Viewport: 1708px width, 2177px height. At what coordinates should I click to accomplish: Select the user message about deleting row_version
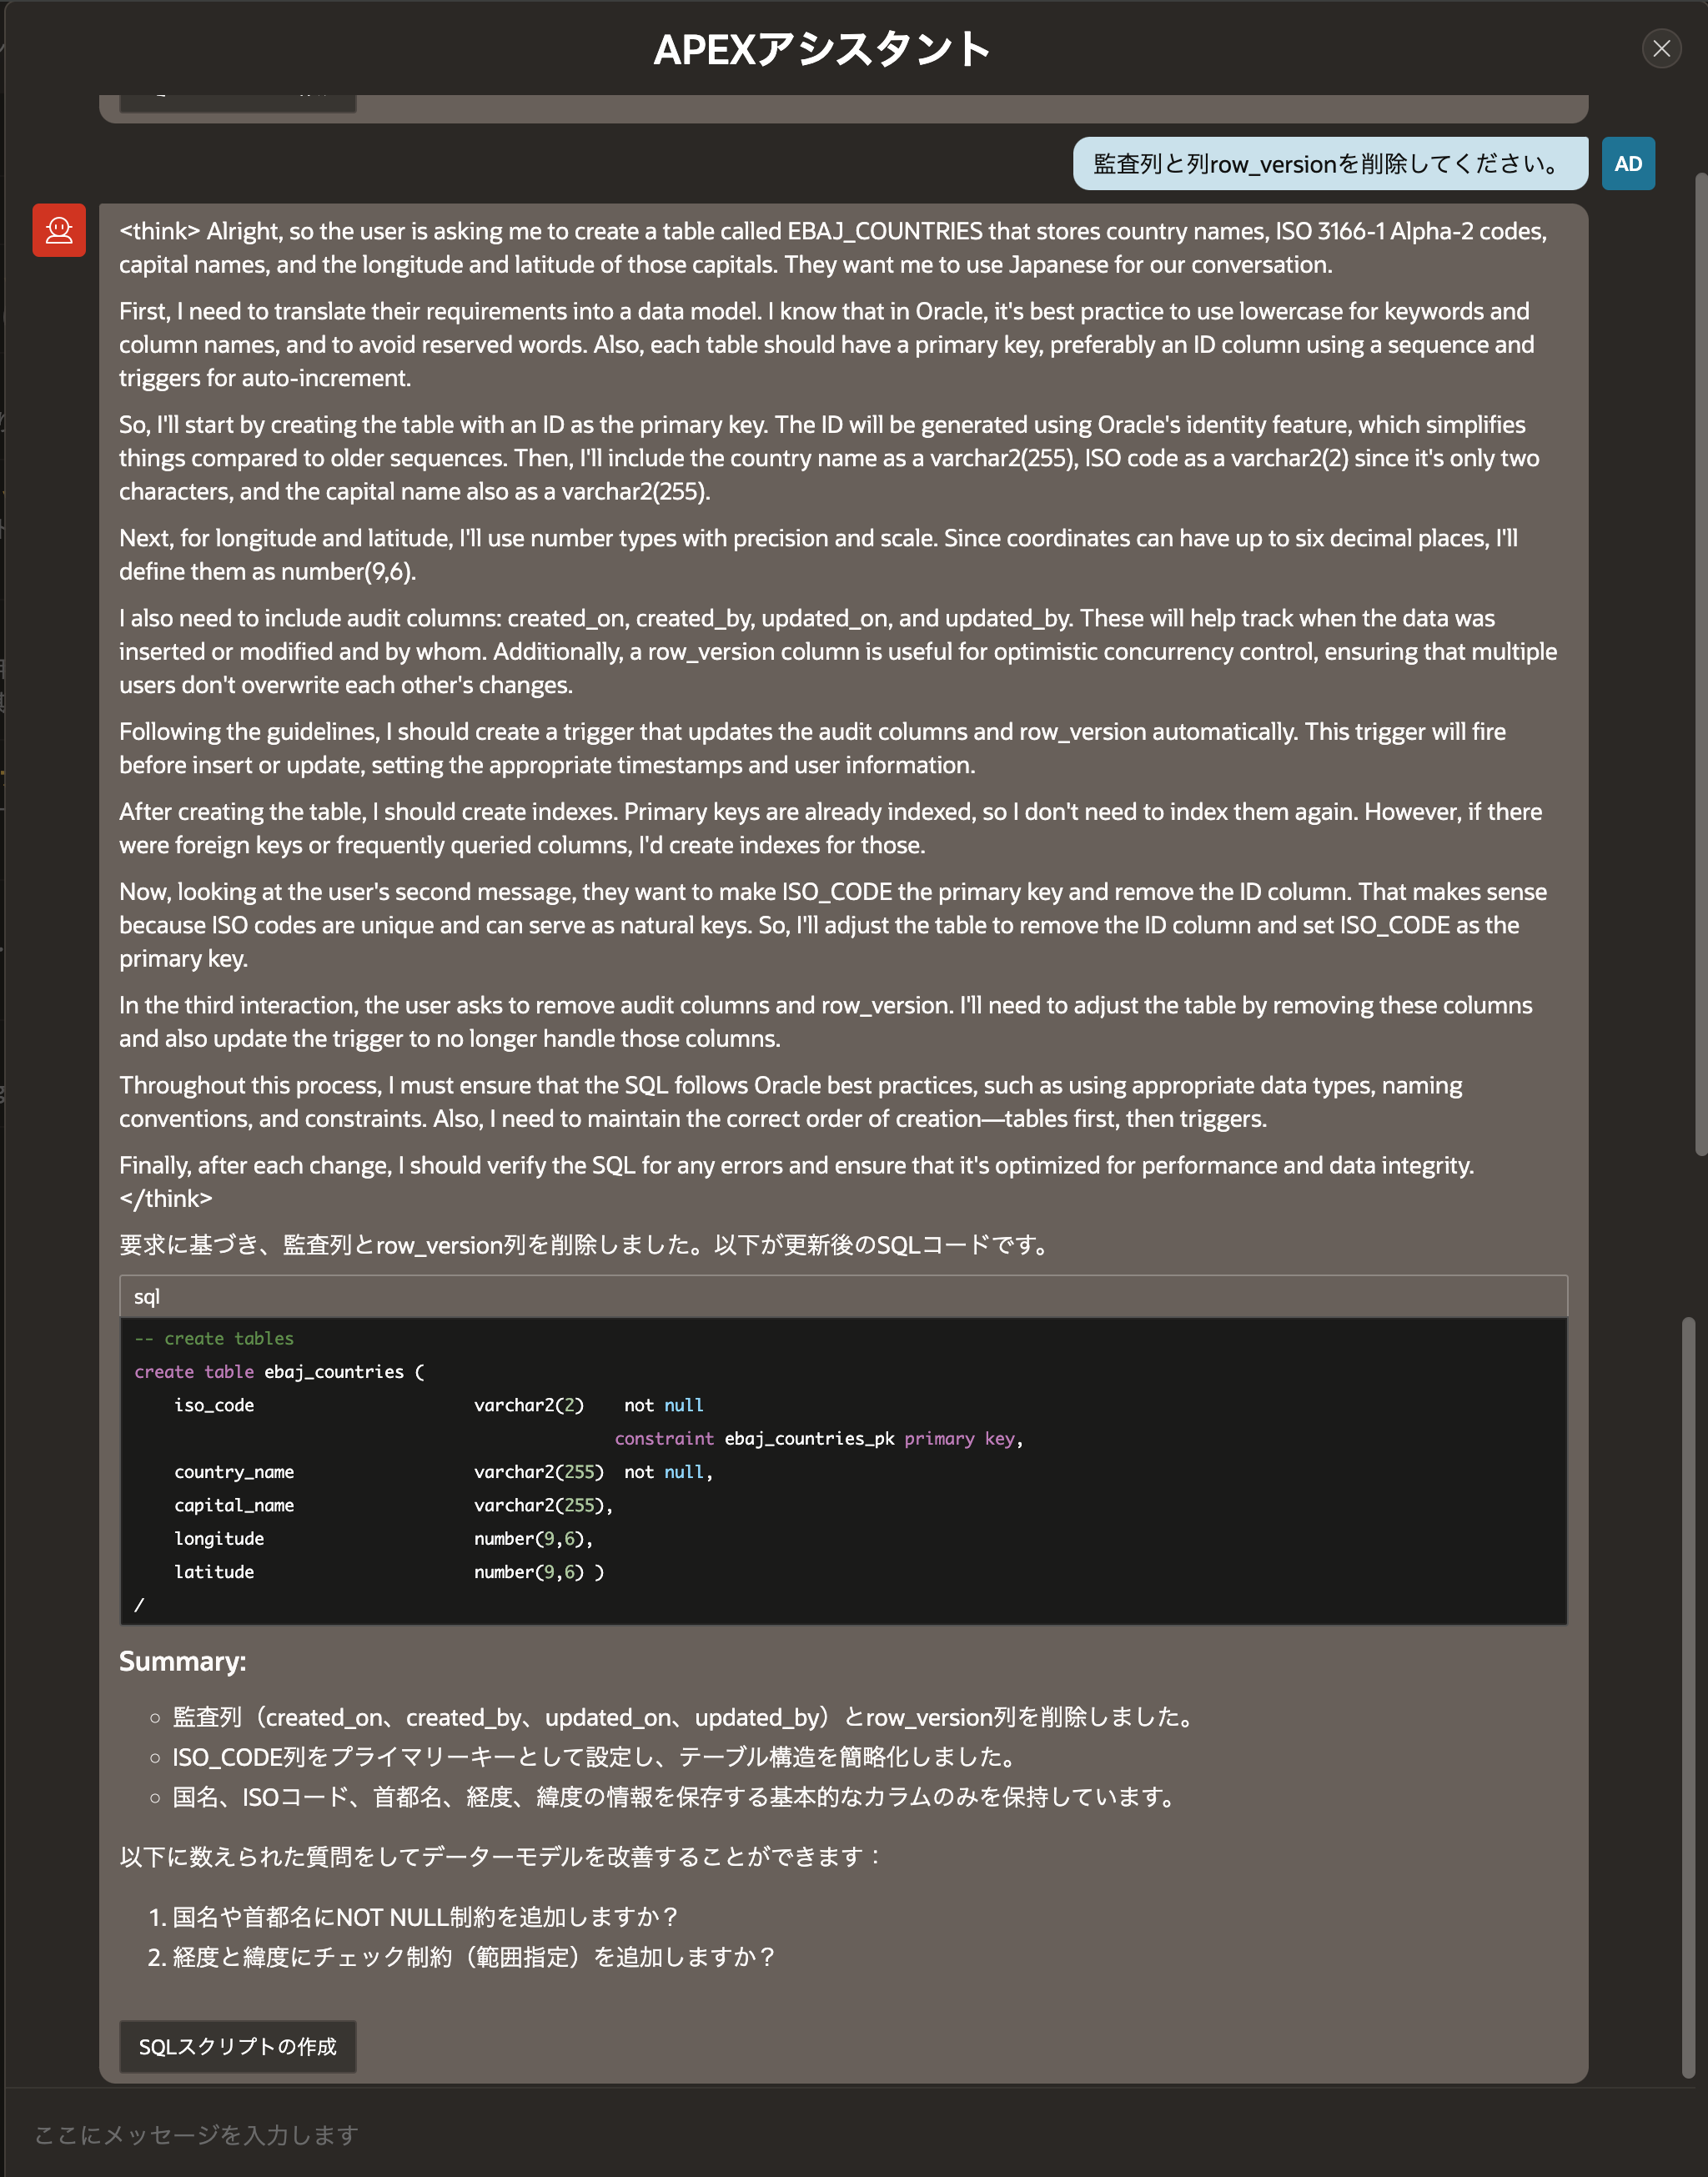1329,163
